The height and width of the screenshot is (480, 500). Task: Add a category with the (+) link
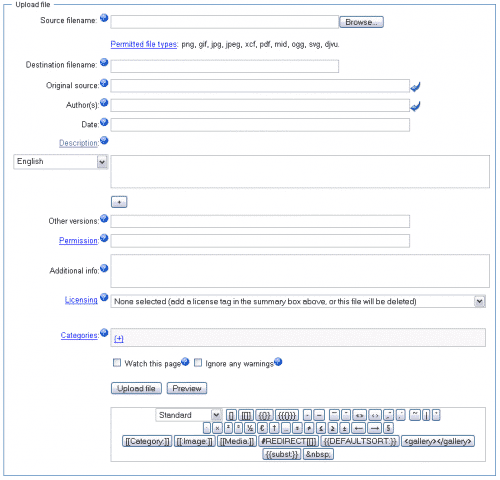coord(119,339)
